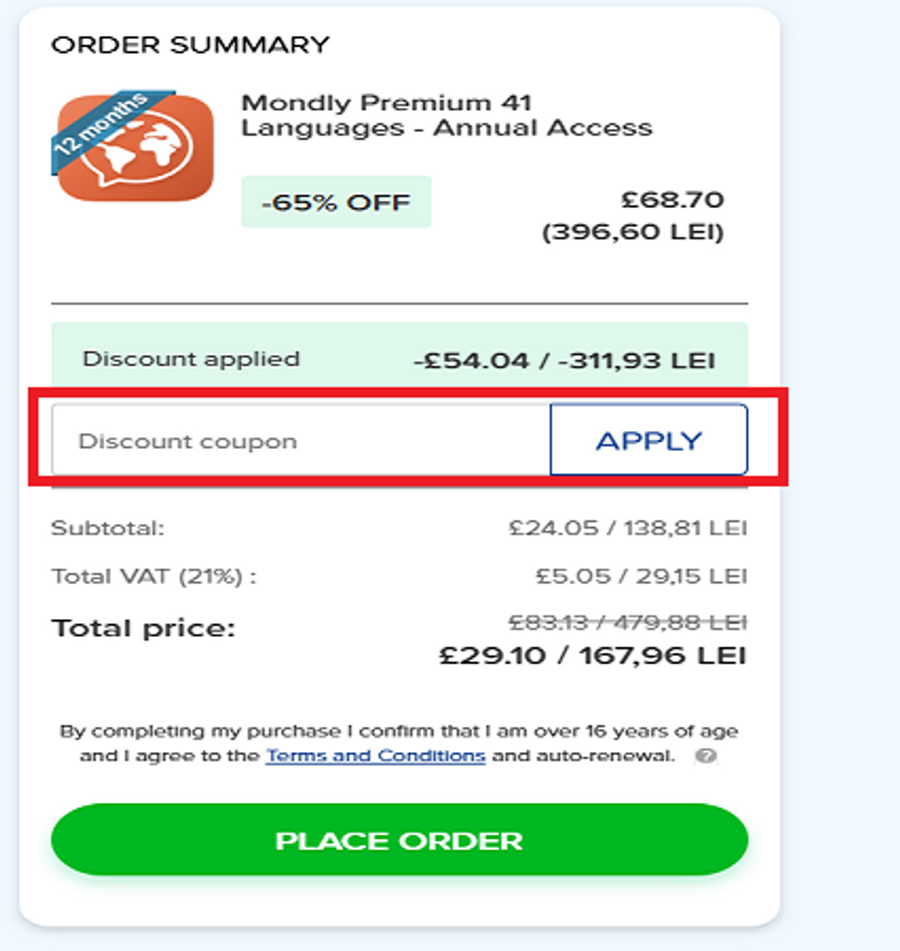Click the auto-renewal help question mark icon
This screenshot has width=900, height=951.
coord(706,756)
